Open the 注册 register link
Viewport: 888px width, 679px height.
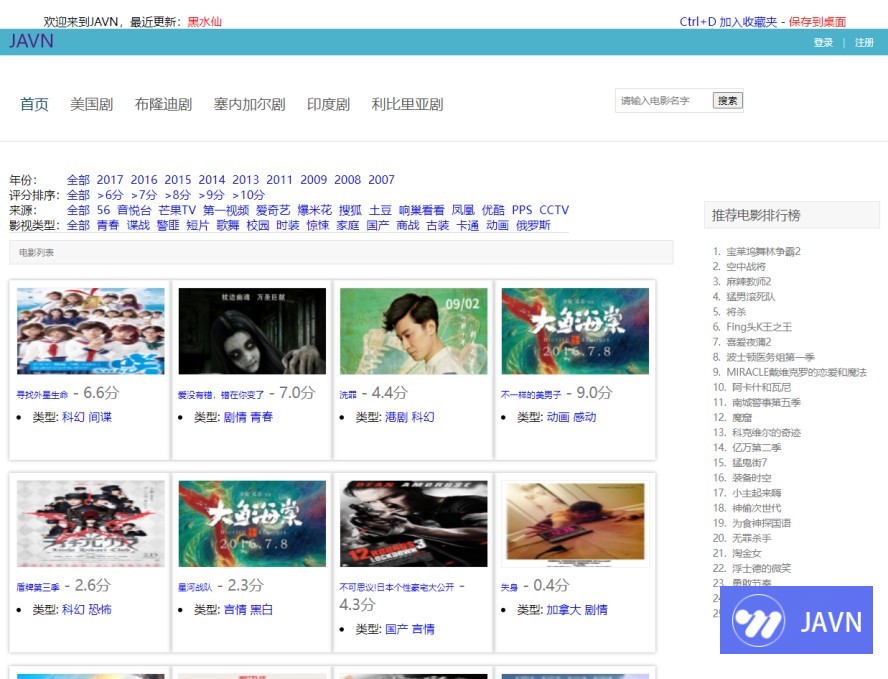(x=864, y=42)
